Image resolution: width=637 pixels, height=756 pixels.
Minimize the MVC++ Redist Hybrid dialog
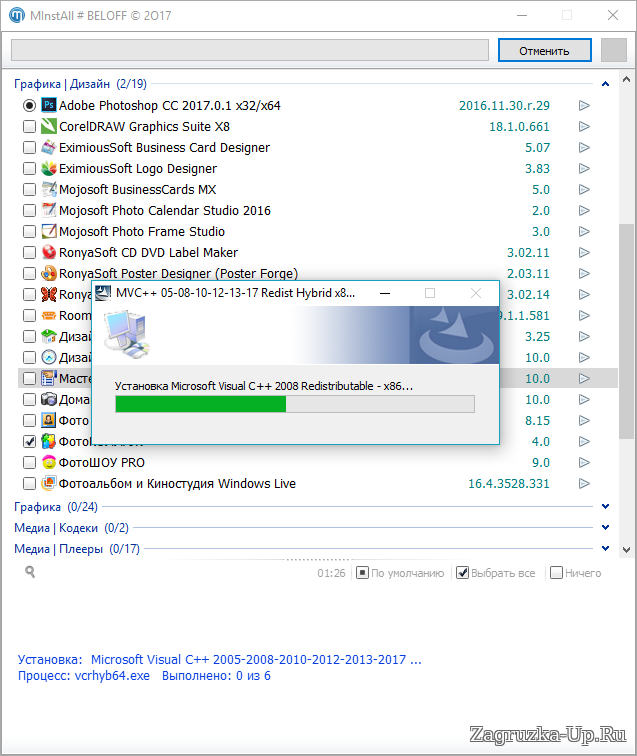[x=385, y=293]
